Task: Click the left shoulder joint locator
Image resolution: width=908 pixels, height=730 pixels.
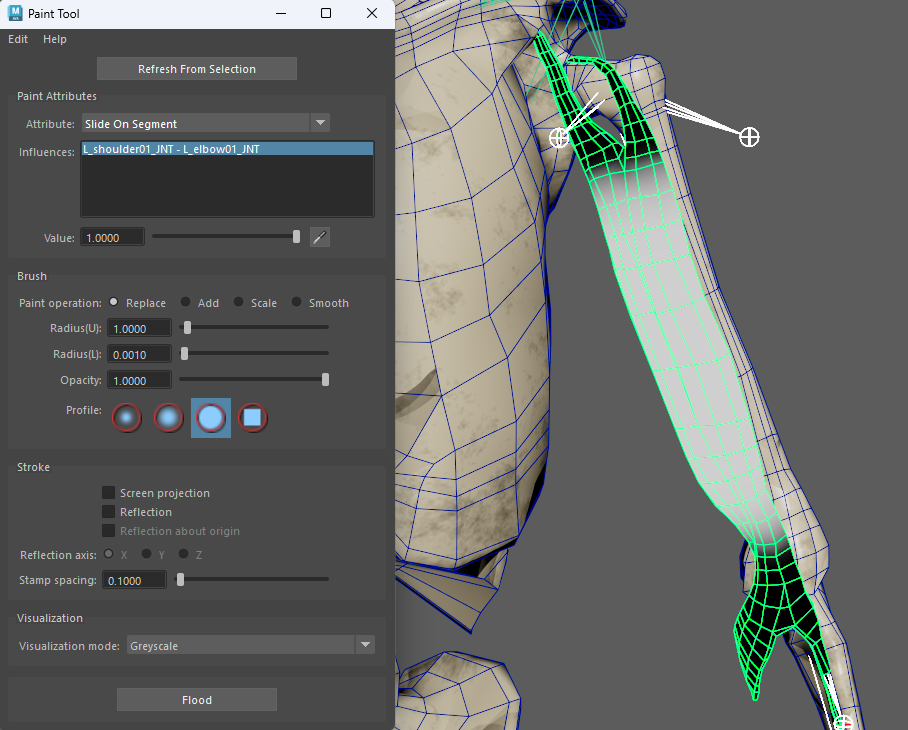Action: tap(560, 137)
